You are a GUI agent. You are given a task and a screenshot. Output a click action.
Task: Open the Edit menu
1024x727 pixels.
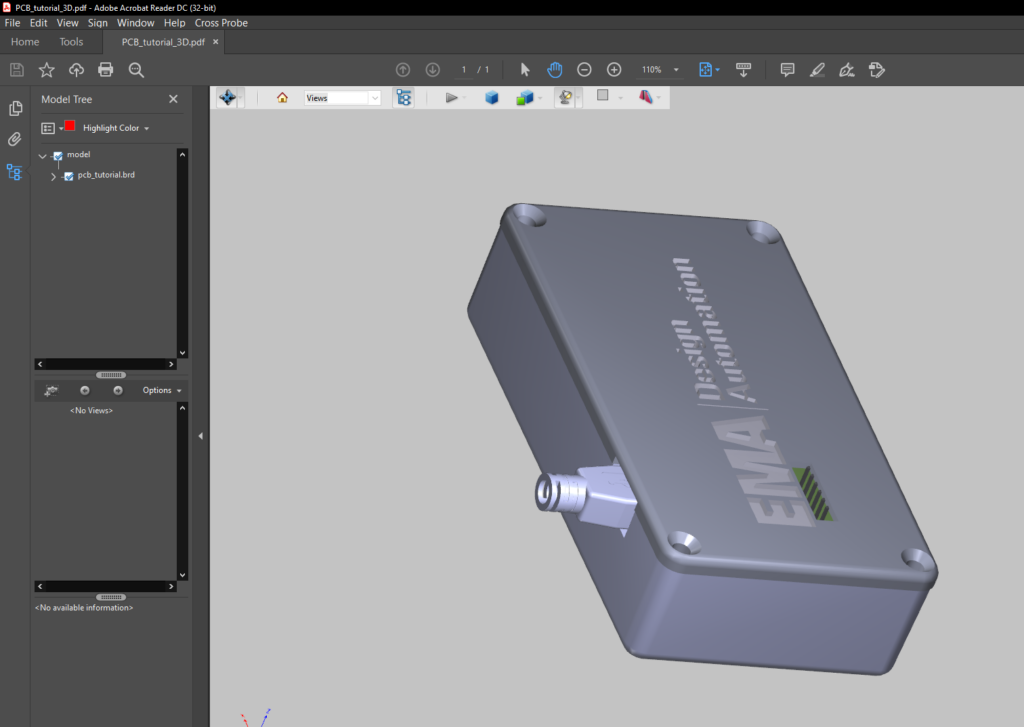tap(39, 23)
